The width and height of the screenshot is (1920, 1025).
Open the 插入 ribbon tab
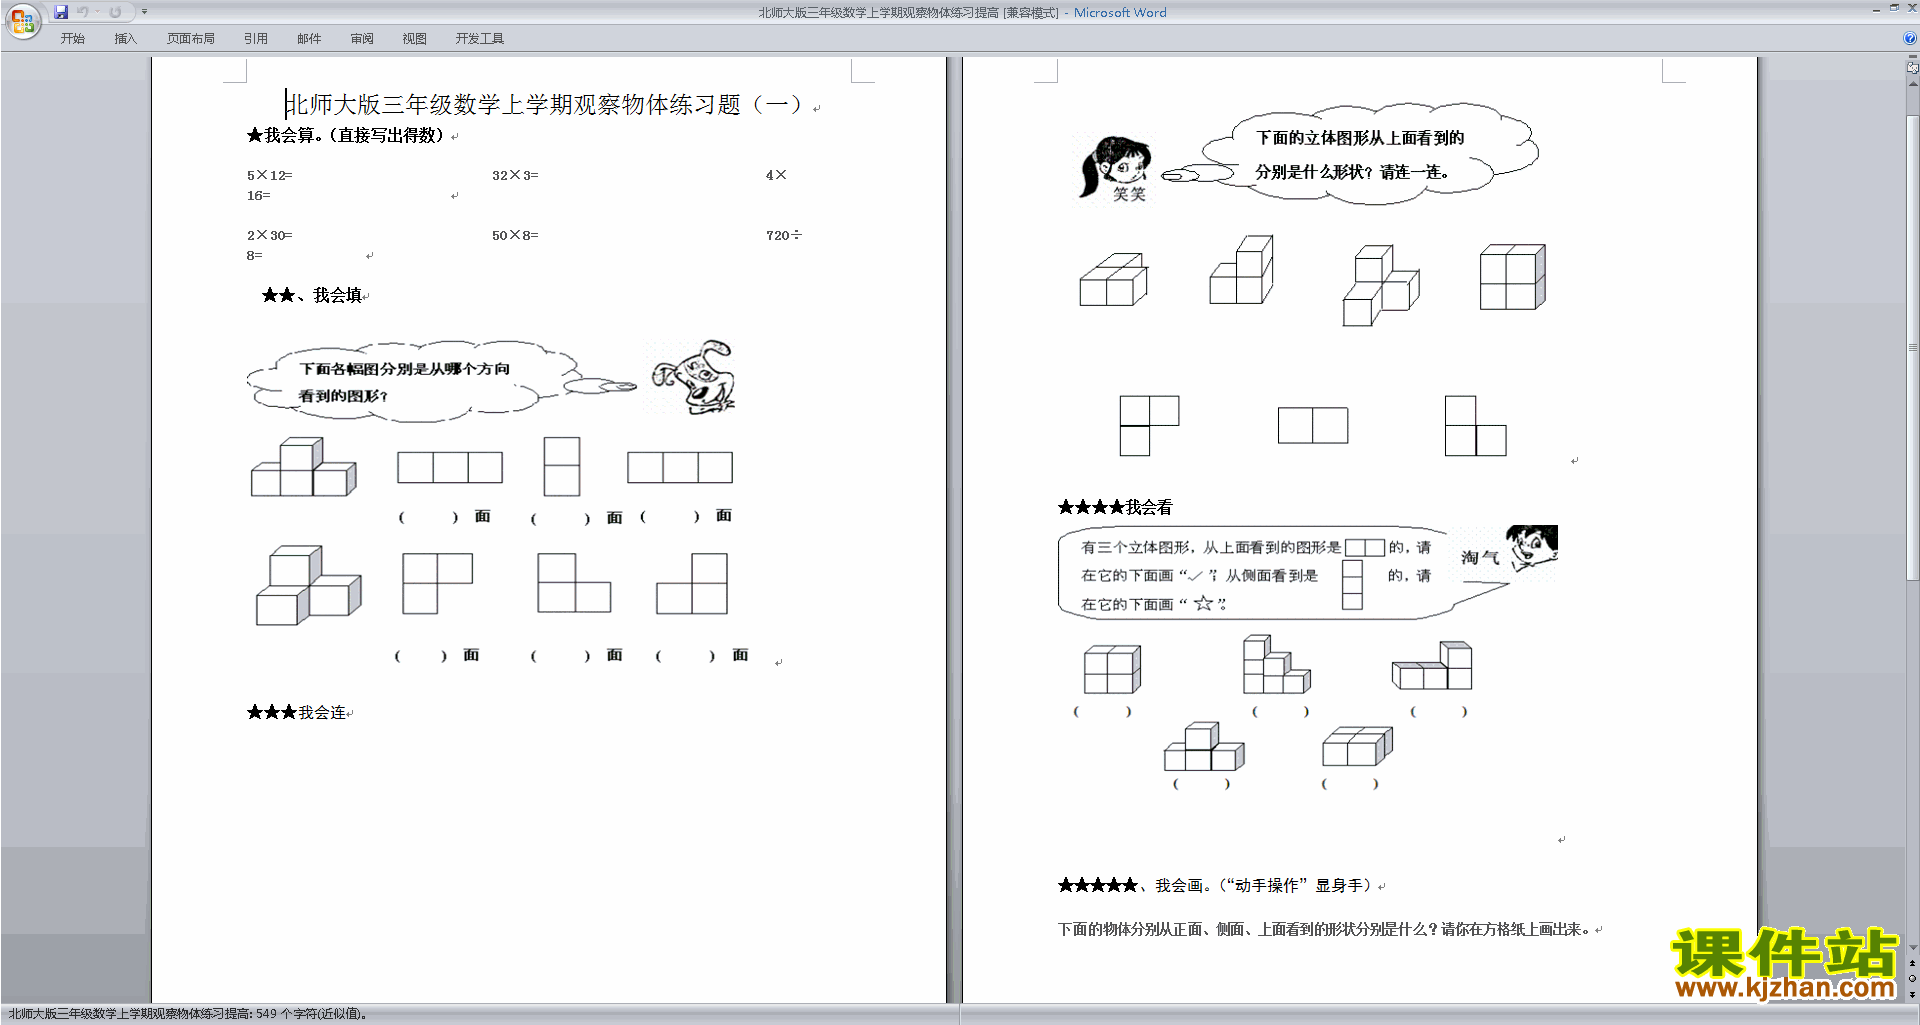(125, 39)
